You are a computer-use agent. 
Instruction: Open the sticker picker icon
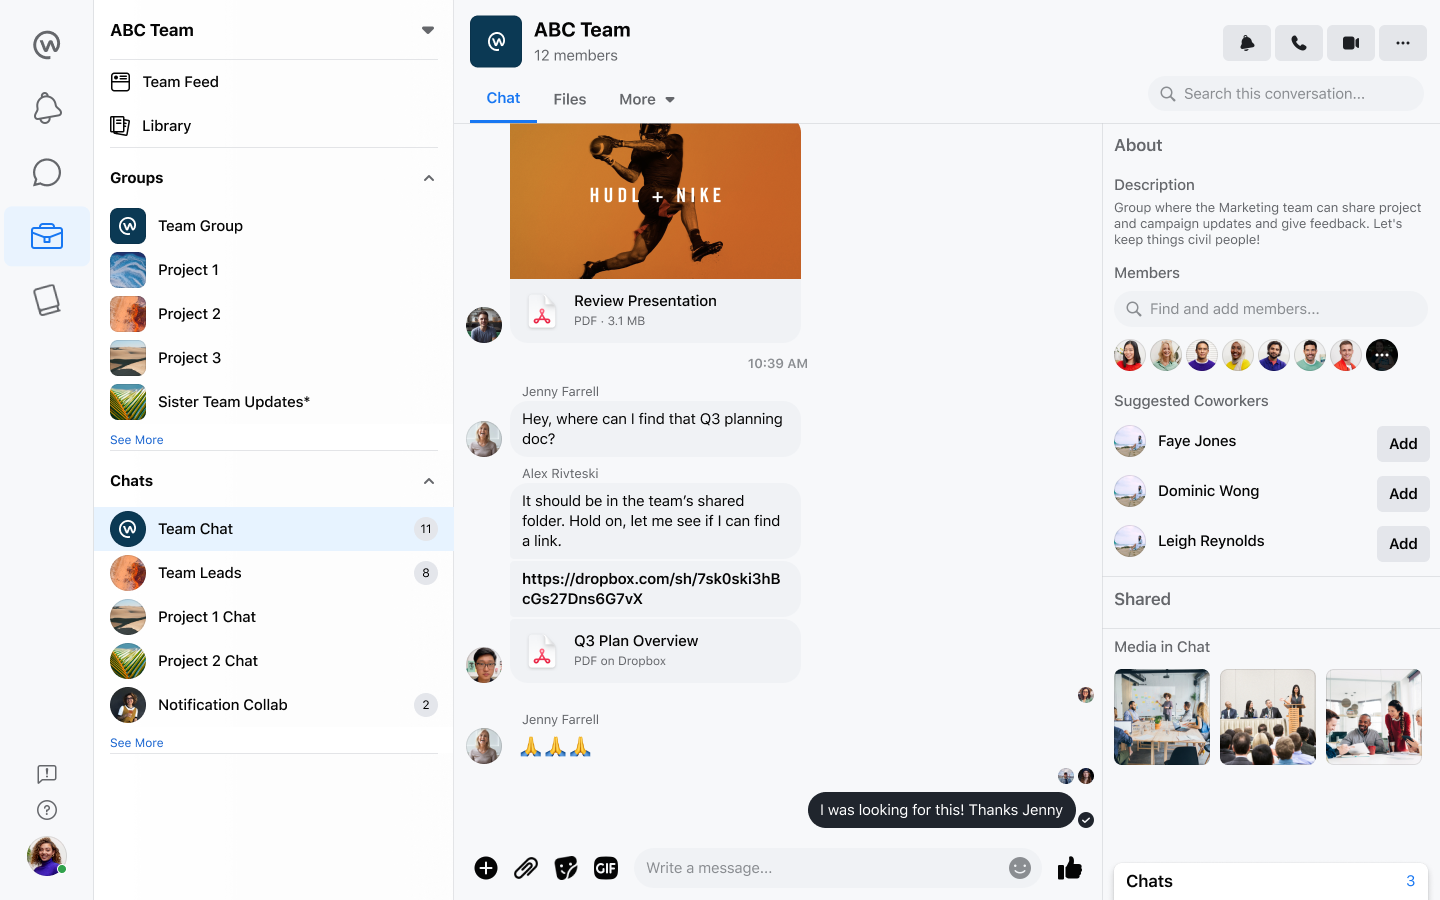[x=566, y=868]
